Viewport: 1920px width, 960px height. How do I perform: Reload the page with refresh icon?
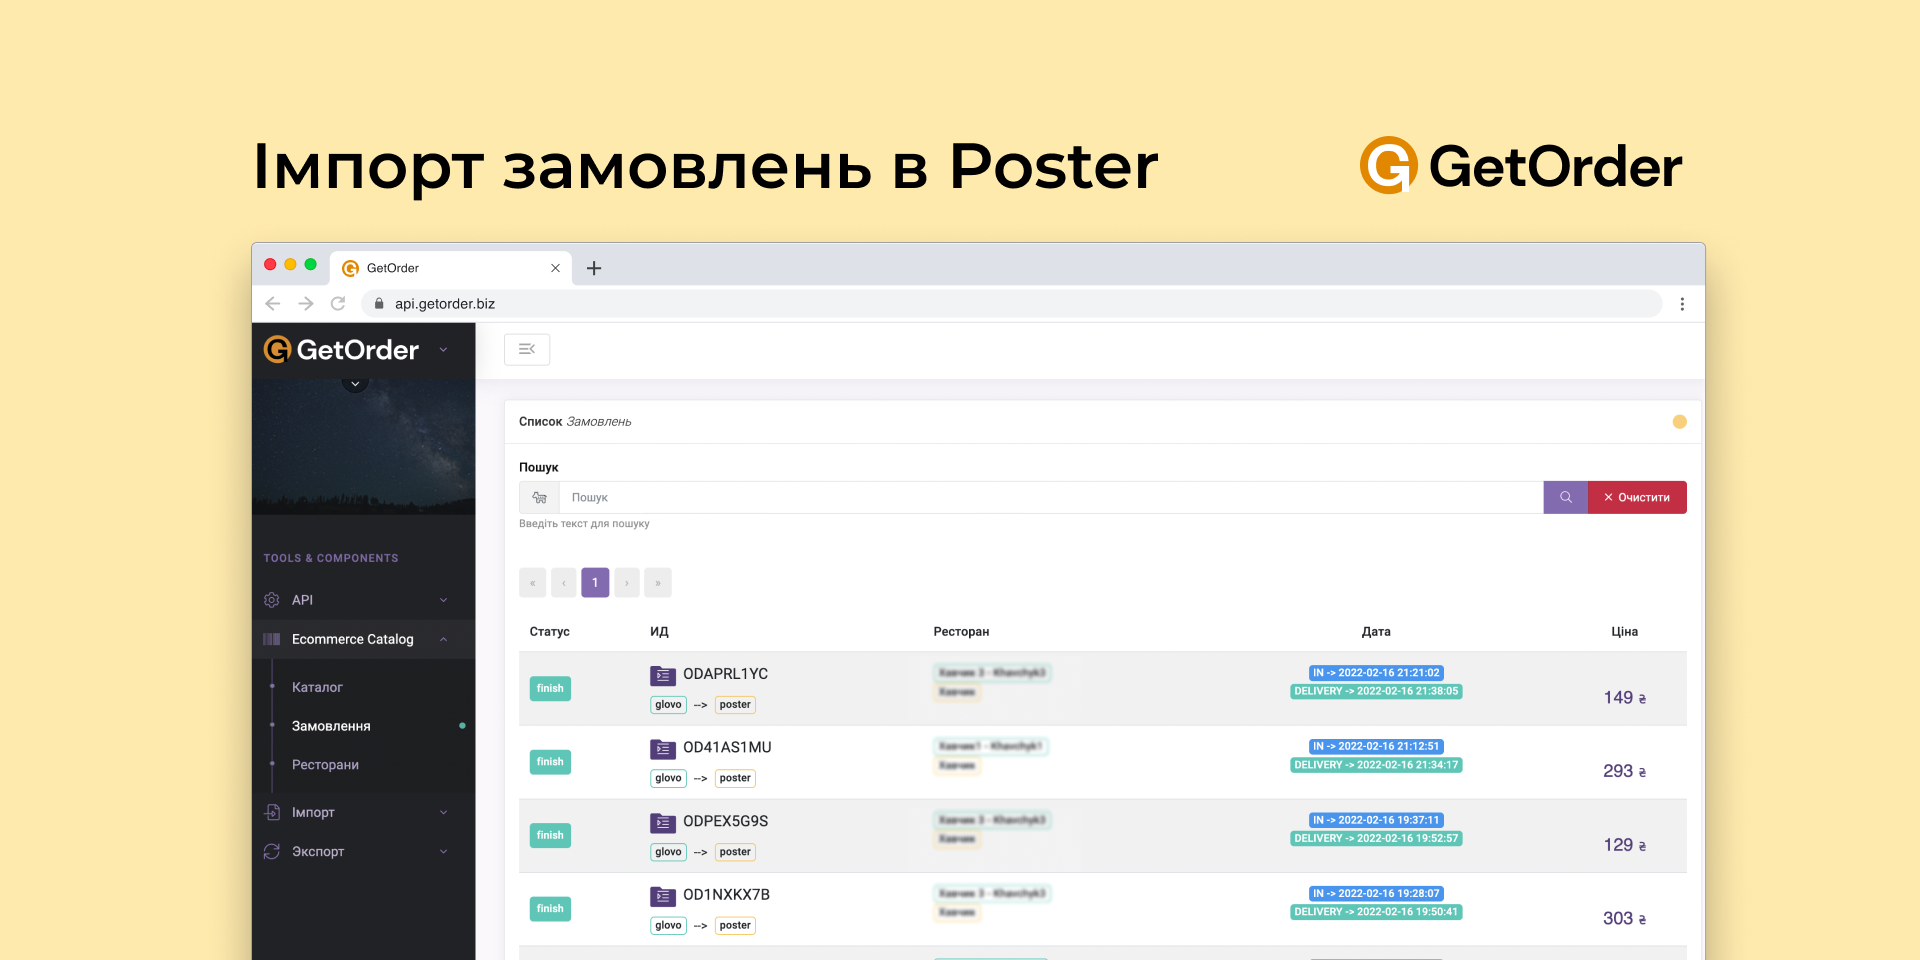point(338,303)
